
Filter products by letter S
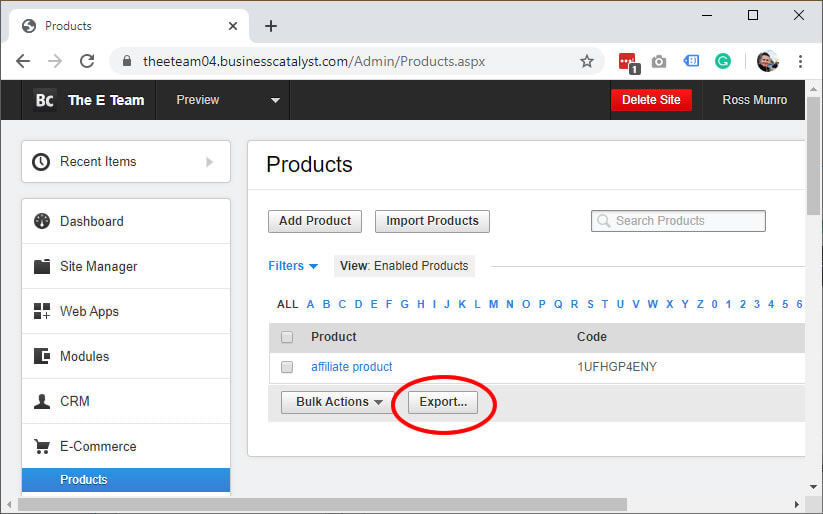click(x=590, y=305)
